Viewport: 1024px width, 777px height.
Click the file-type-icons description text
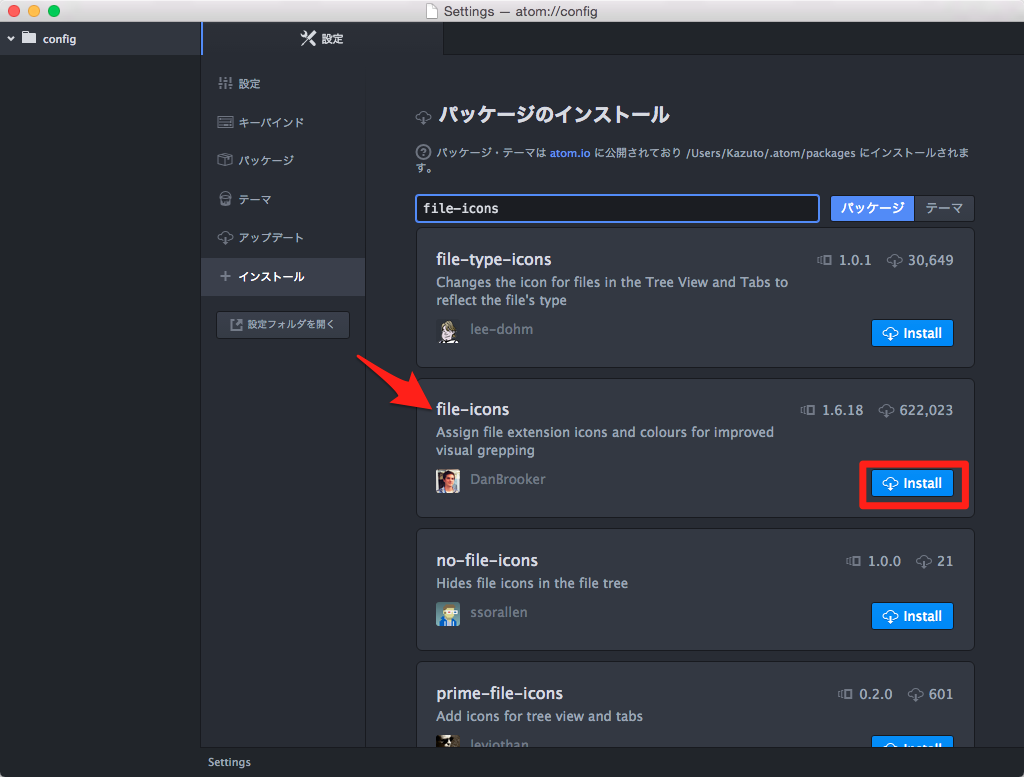tap(612, 291)
